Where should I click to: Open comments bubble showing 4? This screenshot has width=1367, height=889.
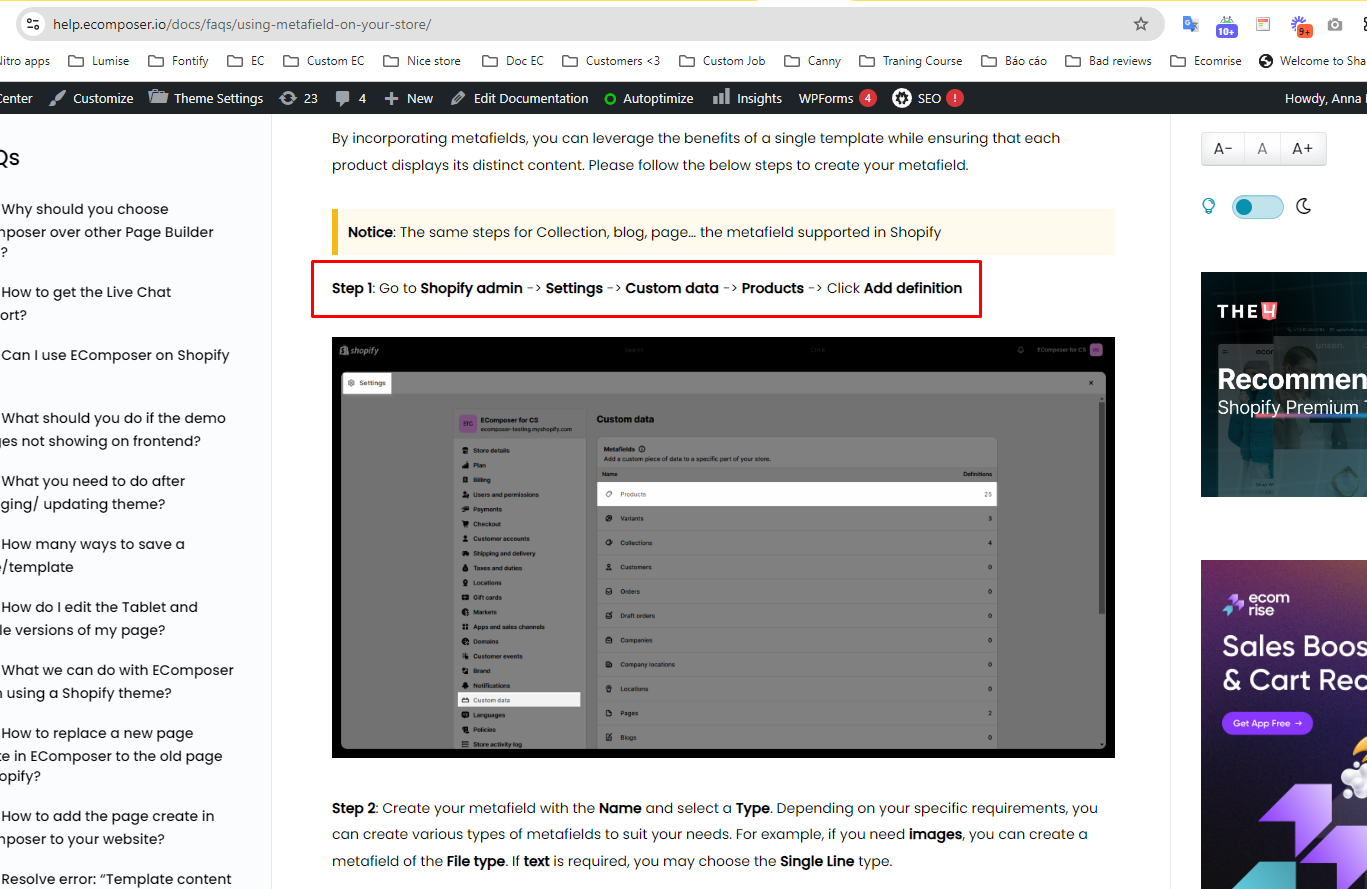coord(350,98)
